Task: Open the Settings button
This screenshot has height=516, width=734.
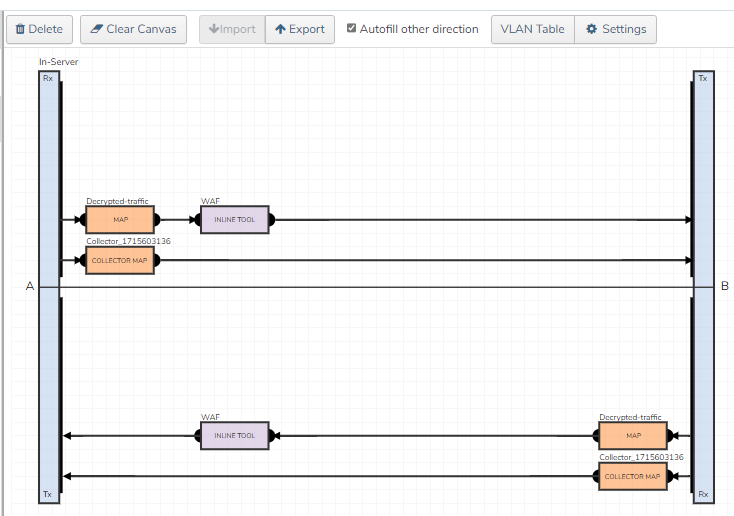Action: click(615, 29)
